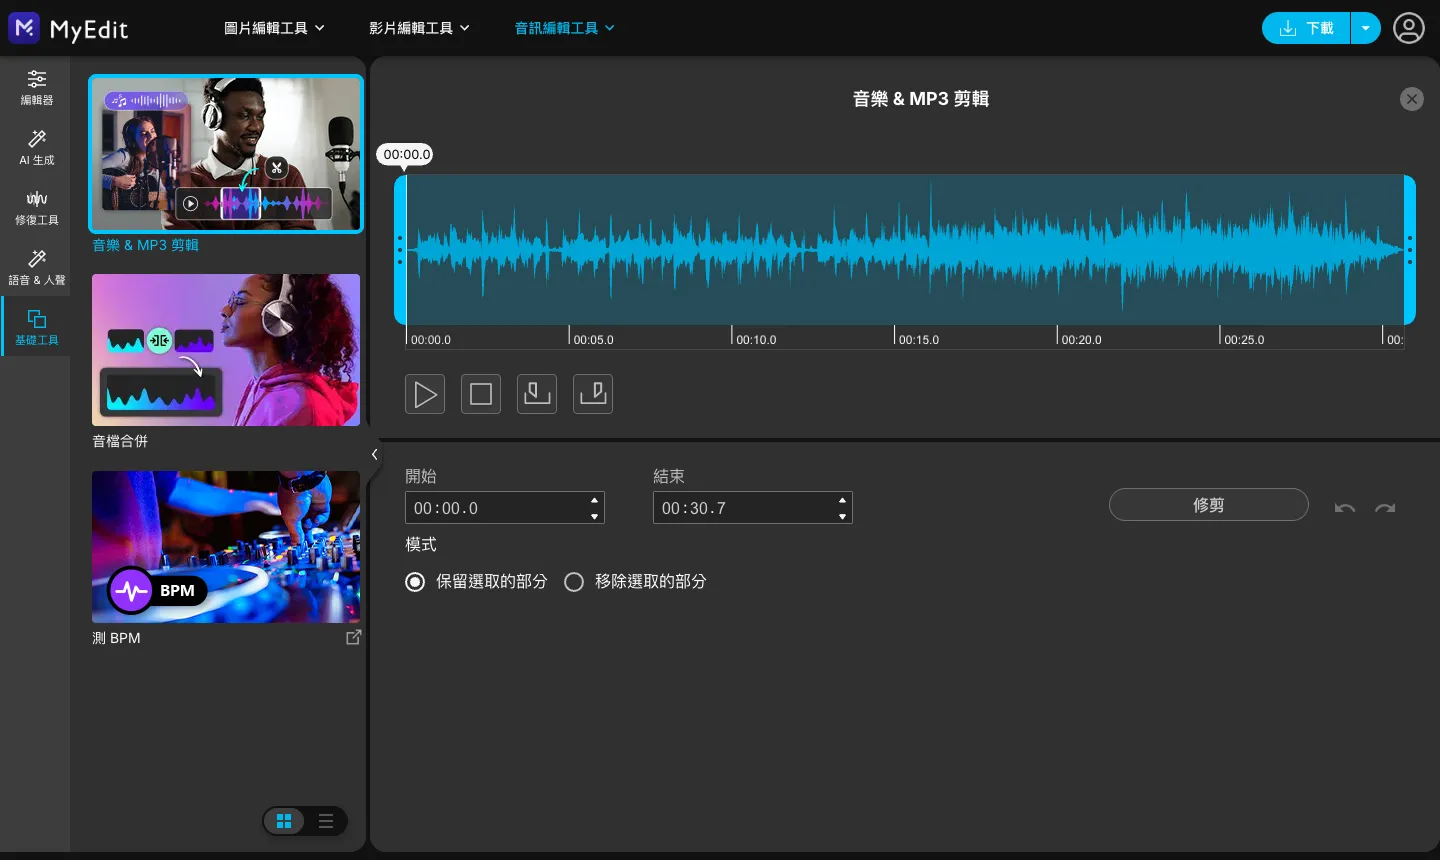The image size is (1440, 860).
Task: Click the 音檔合併 tool label
Action: coord(120,441)
